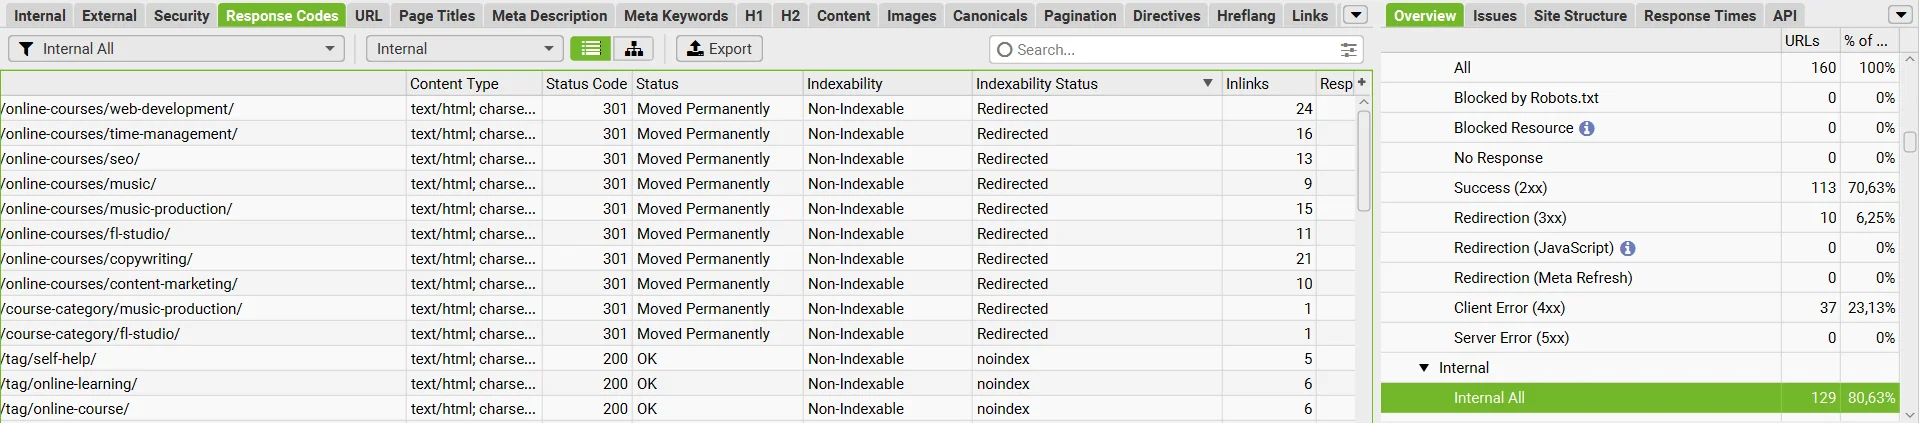This screenshot has height=423, width=1919.
Task: Sort by the Content Type column header
Action: pos(474,83)
